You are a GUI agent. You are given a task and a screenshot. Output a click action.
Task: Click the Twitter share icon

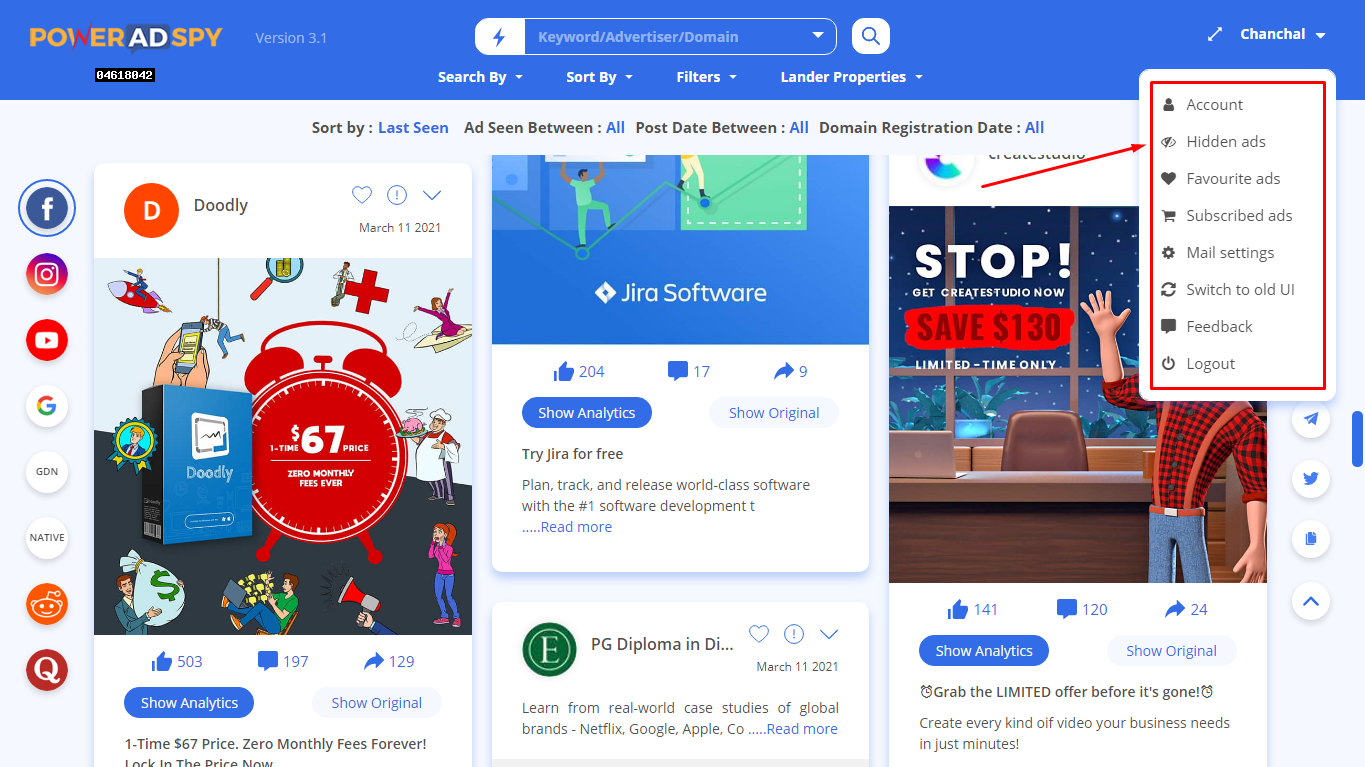[1311, 479]
